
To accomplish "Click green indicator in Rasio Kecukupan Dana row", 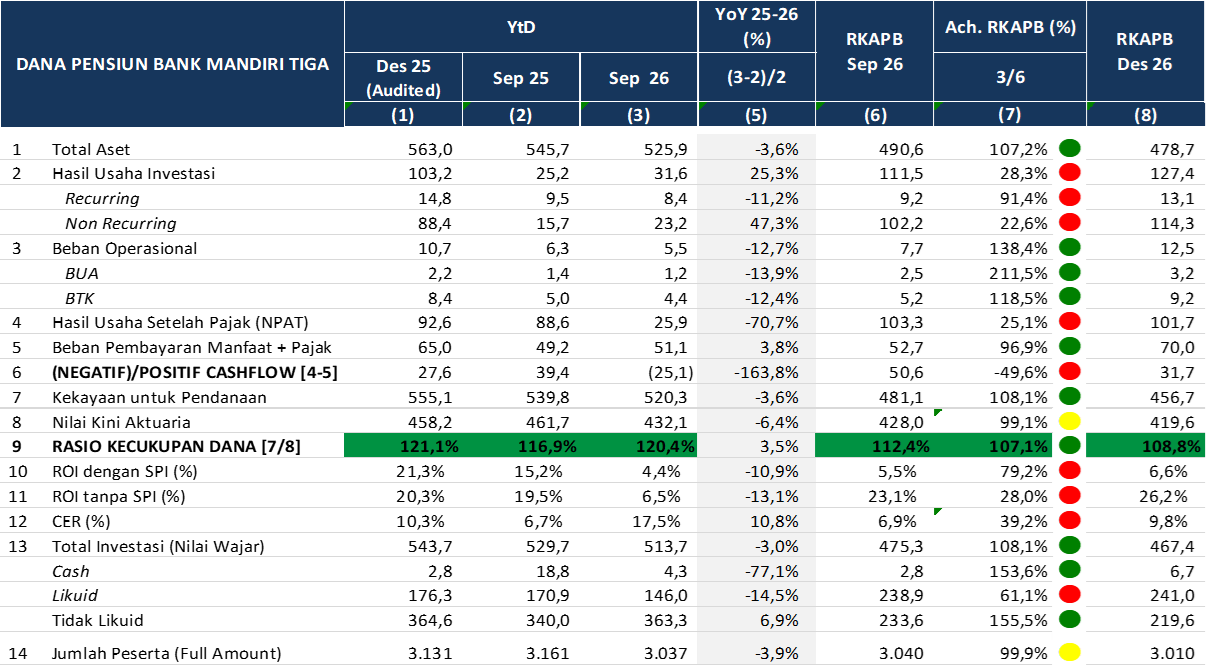I will point(1069,446).
